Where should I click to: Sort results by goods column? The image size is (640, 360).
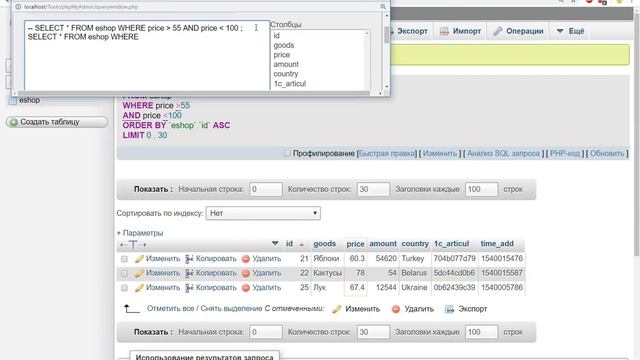(324, 244)
